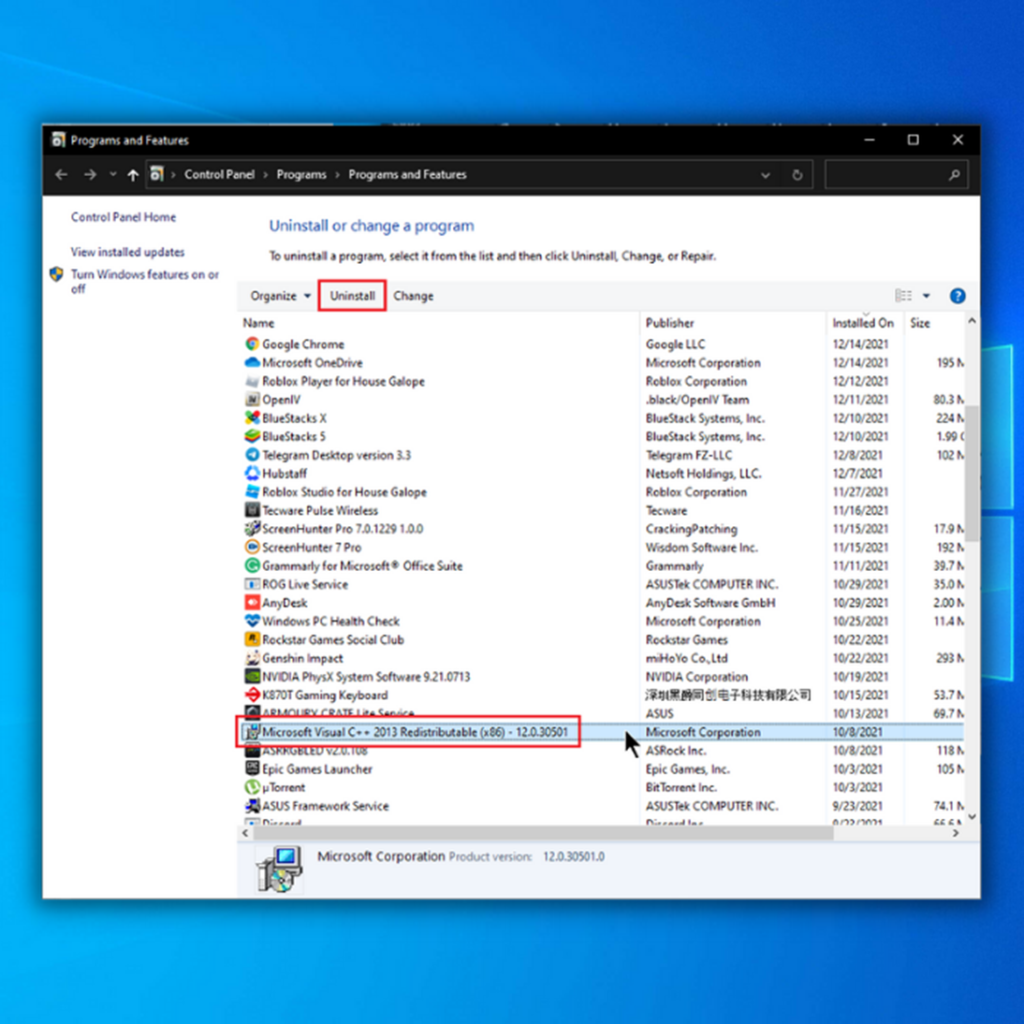This screenshot has height=1024, width=1024.
Task: Click the refresh icon in address bar
Action: tap(797, 175)
